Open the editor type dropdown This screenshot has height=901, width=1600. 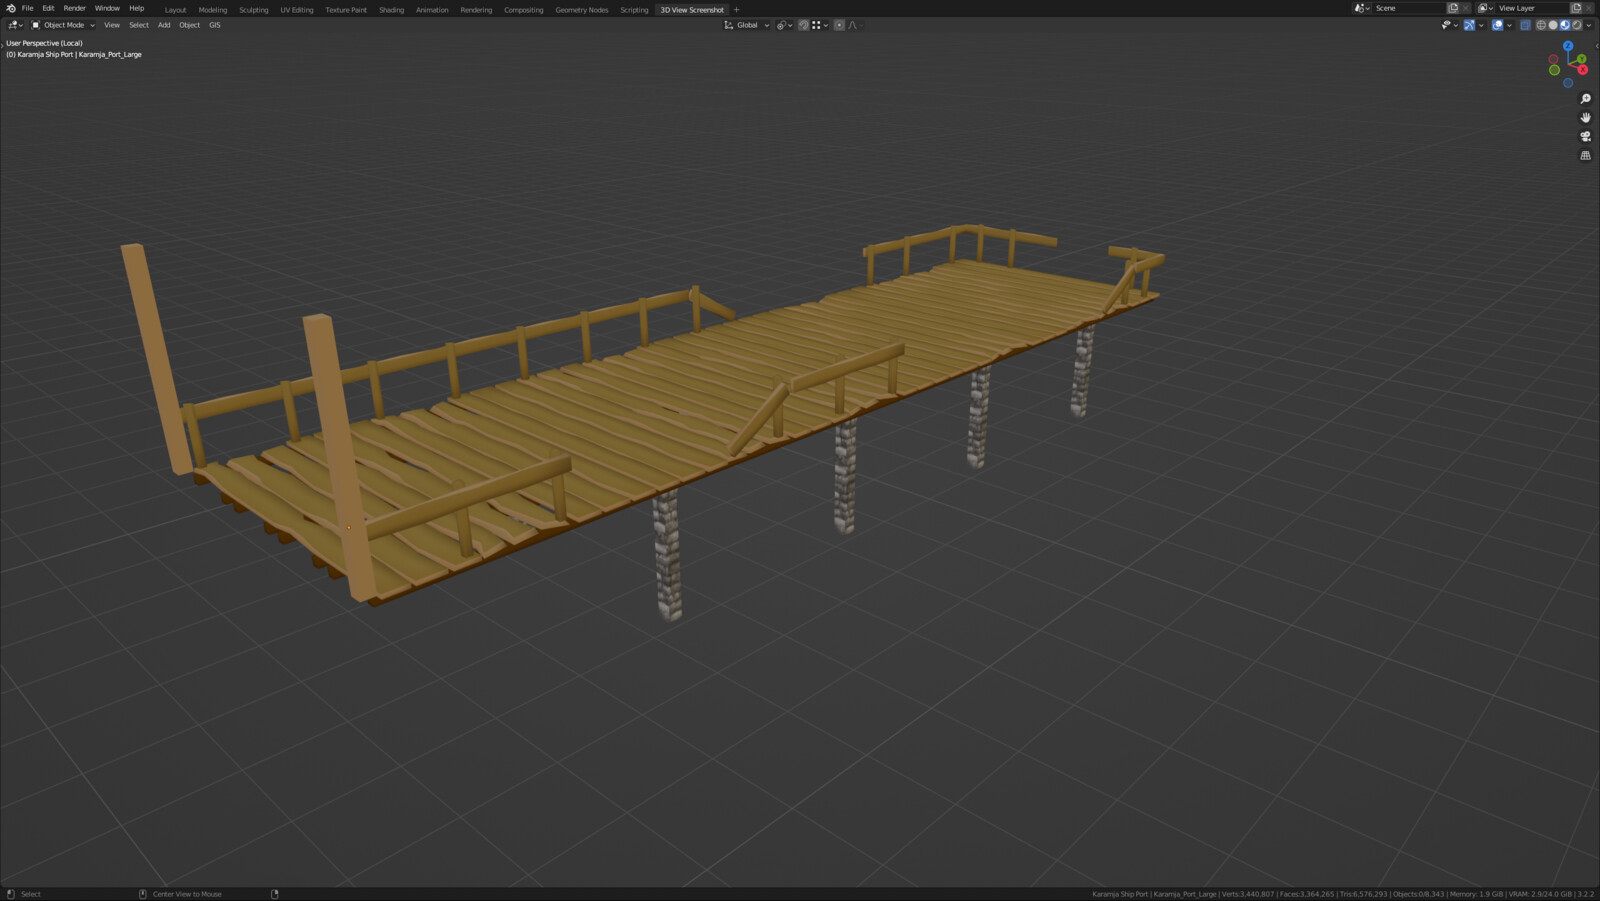[15, 25]
